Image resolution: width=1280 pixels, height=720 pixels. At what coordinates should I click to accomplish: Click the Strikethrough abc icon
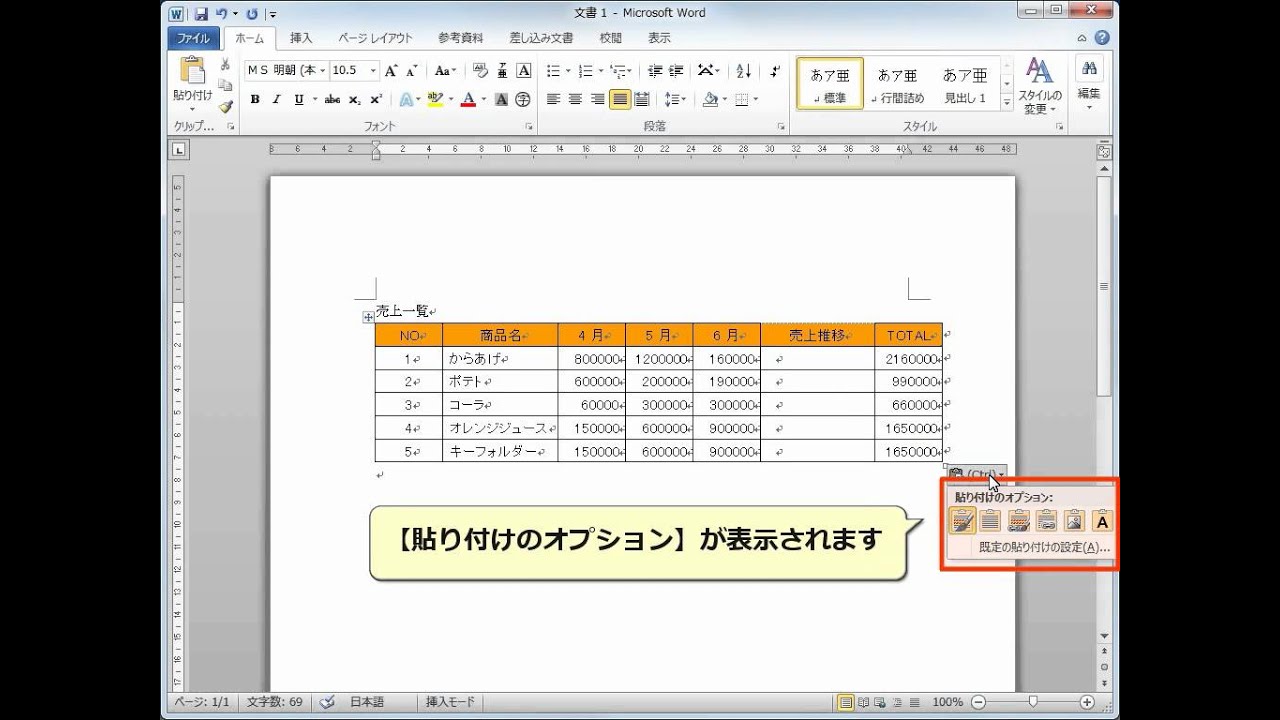click(x=332, y=99)
